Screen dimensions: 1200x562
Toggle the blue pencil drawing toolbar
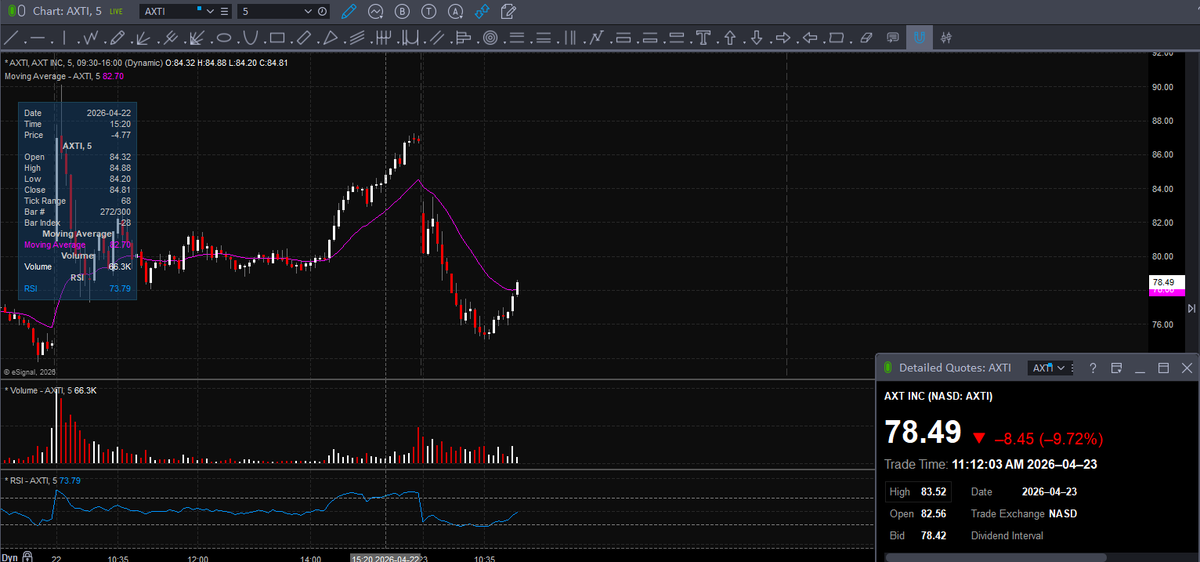348,12
